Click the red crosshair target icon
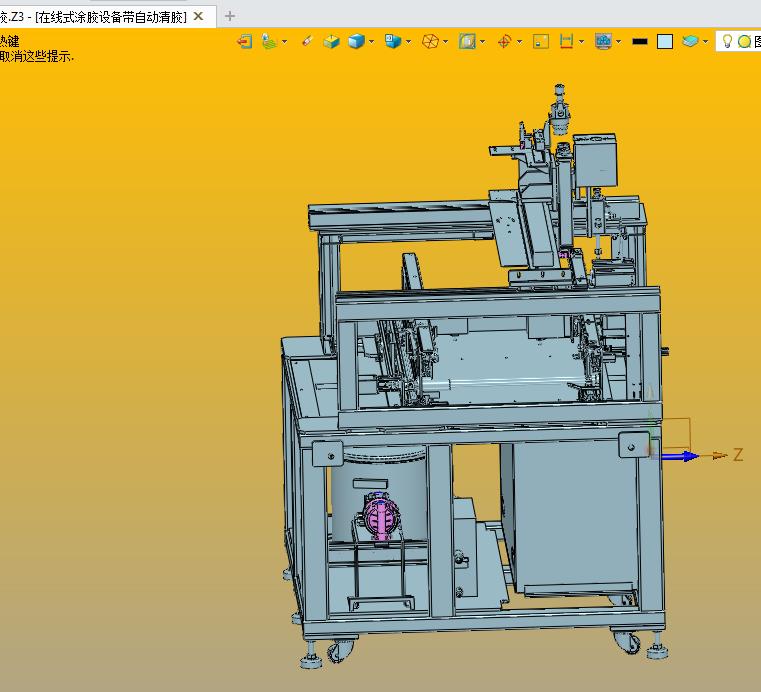 (x=504, y=42)
